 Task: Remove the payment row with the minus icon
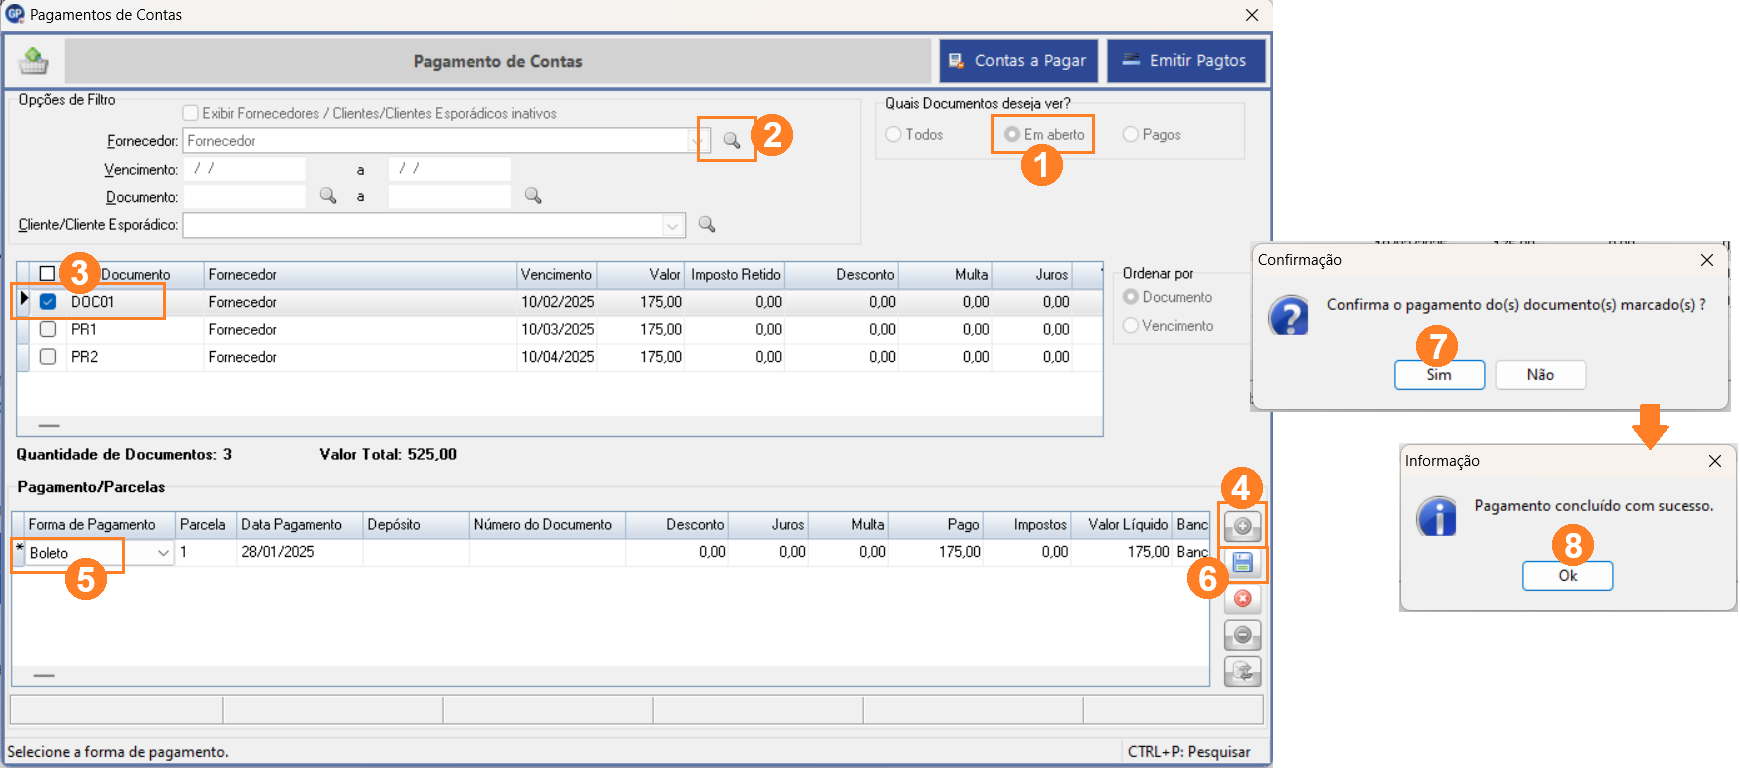(x=1242, y=635)
